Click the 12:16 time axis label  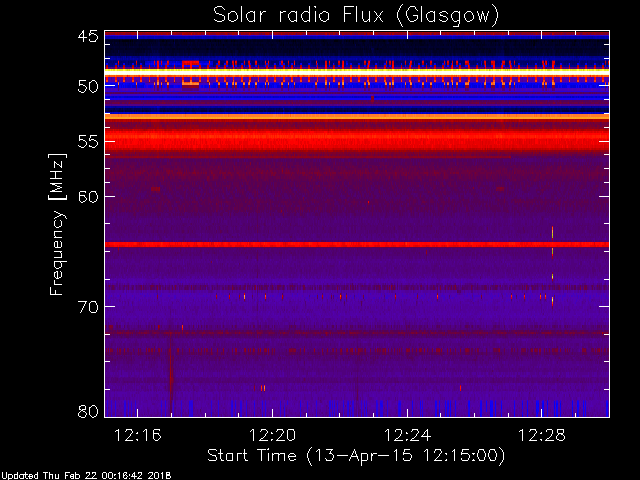click(x=138, y=435)
